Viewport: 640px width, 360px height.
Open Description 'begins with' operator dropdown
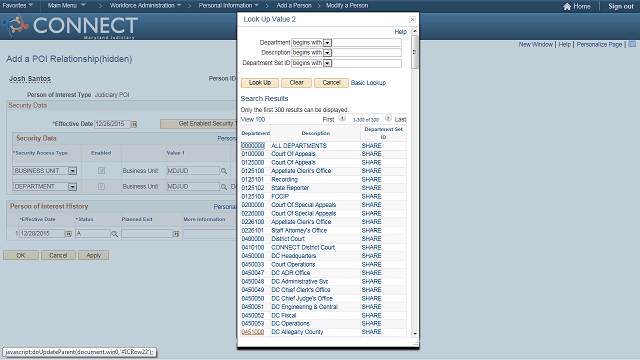[327, 53]
